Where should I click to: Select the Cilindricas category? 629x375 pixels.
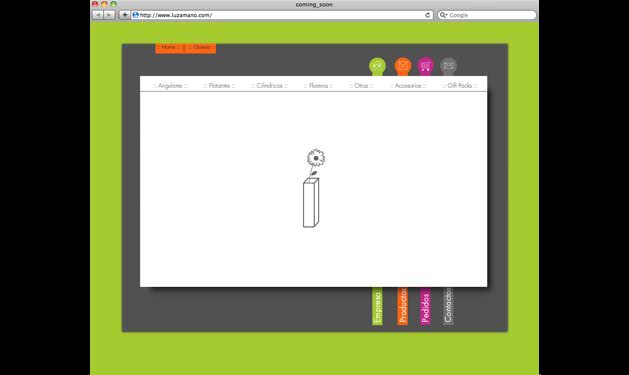(269, 85)
